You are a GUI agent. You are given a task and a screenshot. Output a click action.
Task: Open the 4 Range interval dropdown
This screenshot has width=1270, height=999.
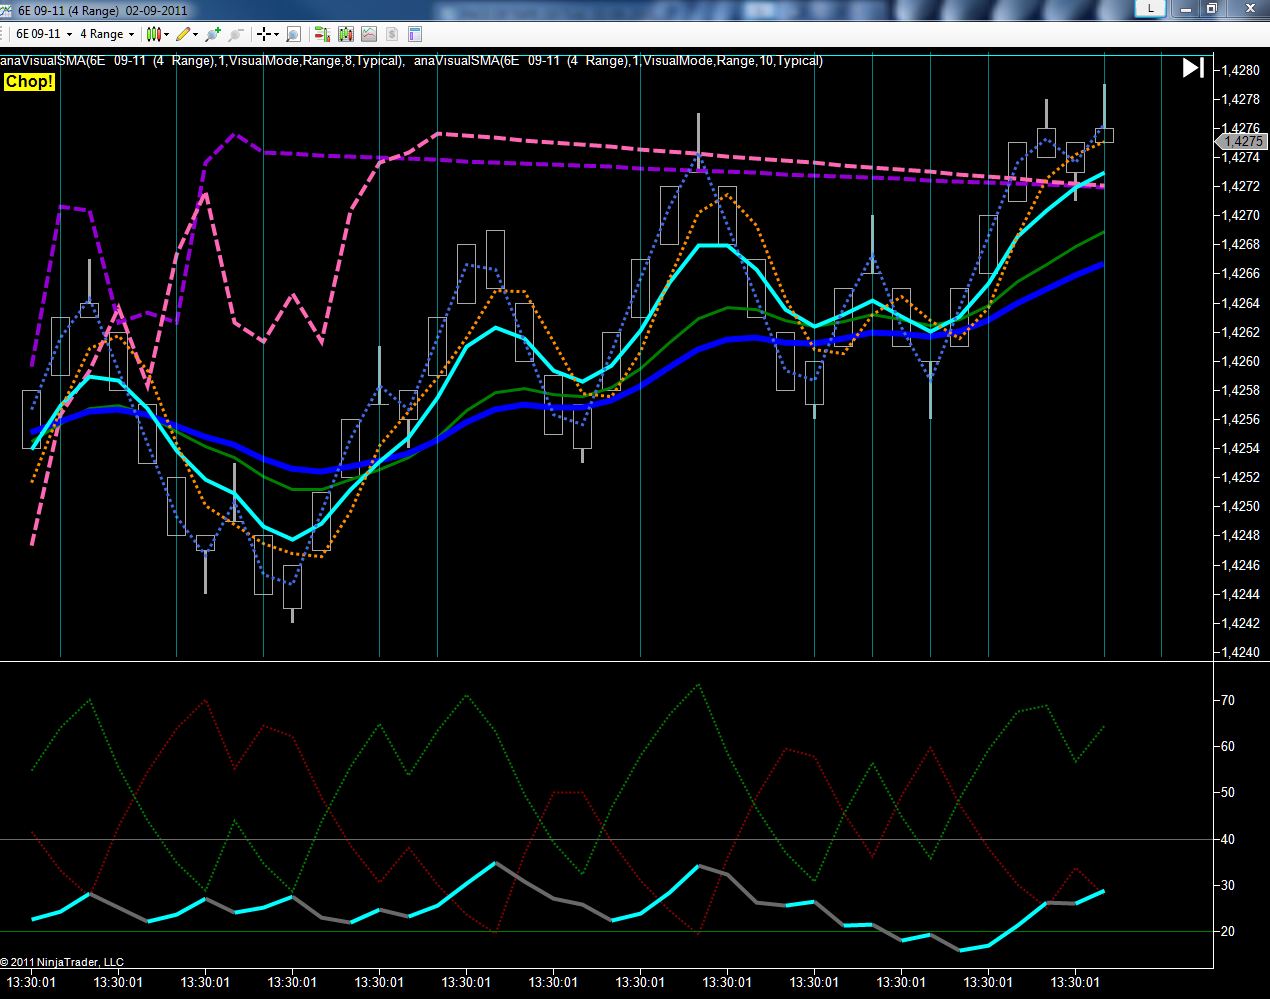point(107,34)
